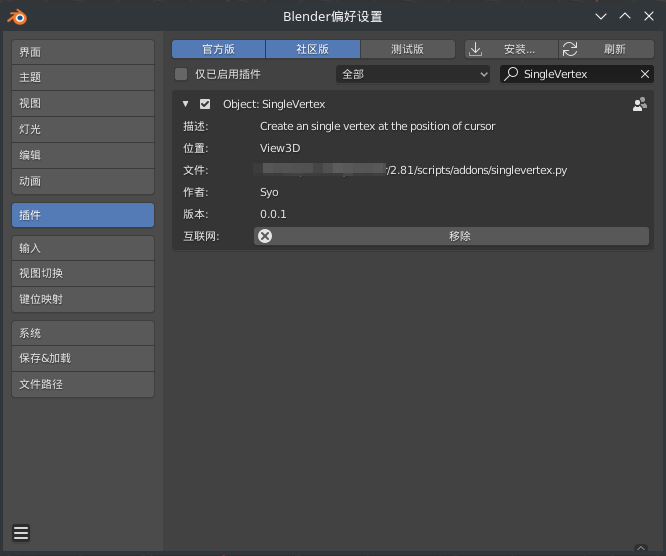Close the Blender偏好设置 window

pos(649,16)
